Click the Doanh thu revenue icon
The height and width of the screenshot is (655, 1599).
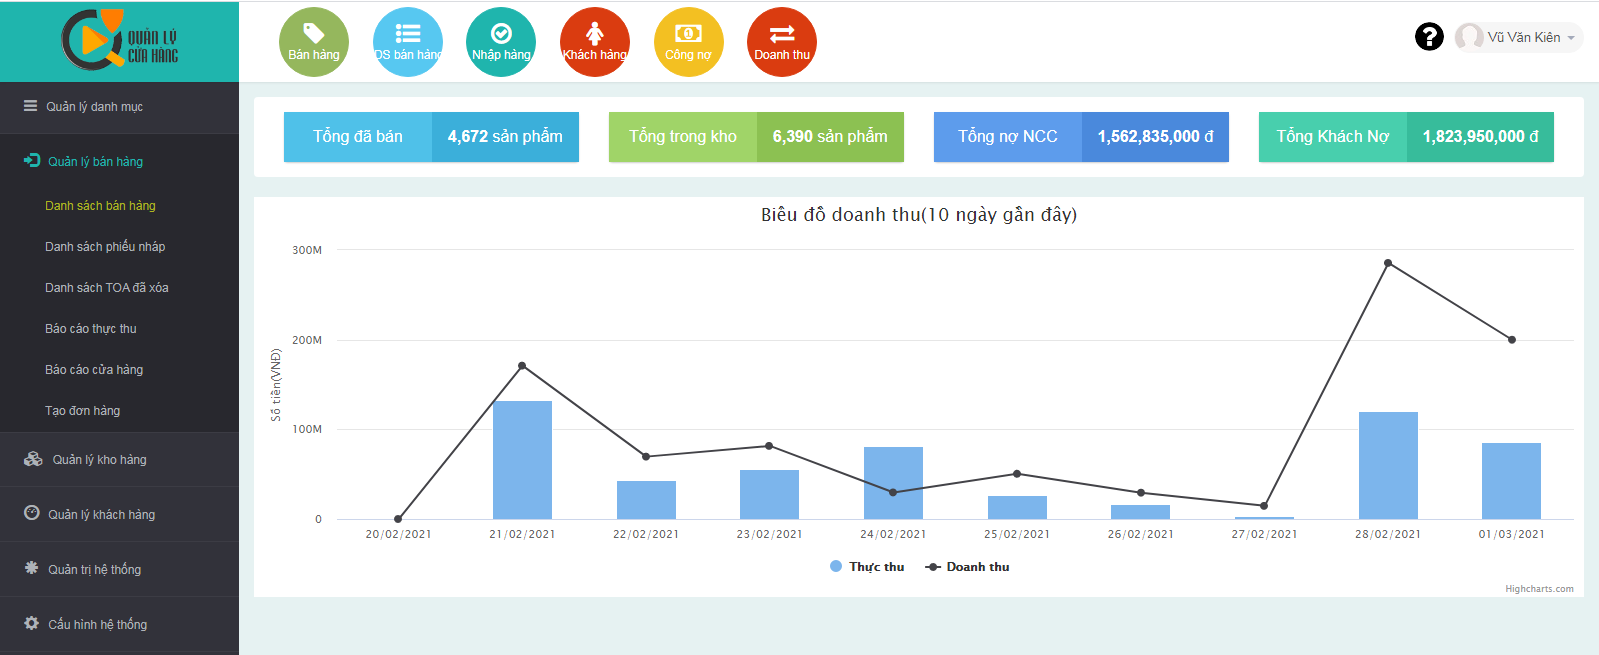(x=782, y=42)
